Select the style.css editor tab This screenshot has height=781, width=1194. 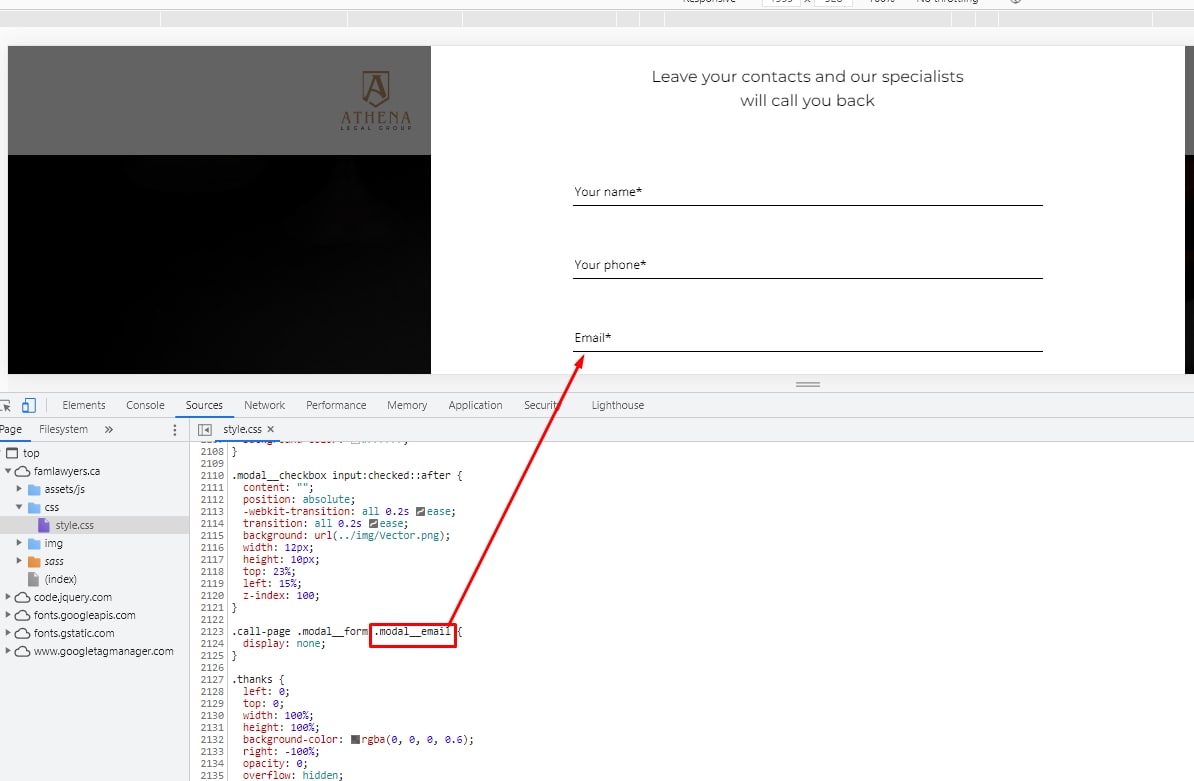click(x=242, y=429)
